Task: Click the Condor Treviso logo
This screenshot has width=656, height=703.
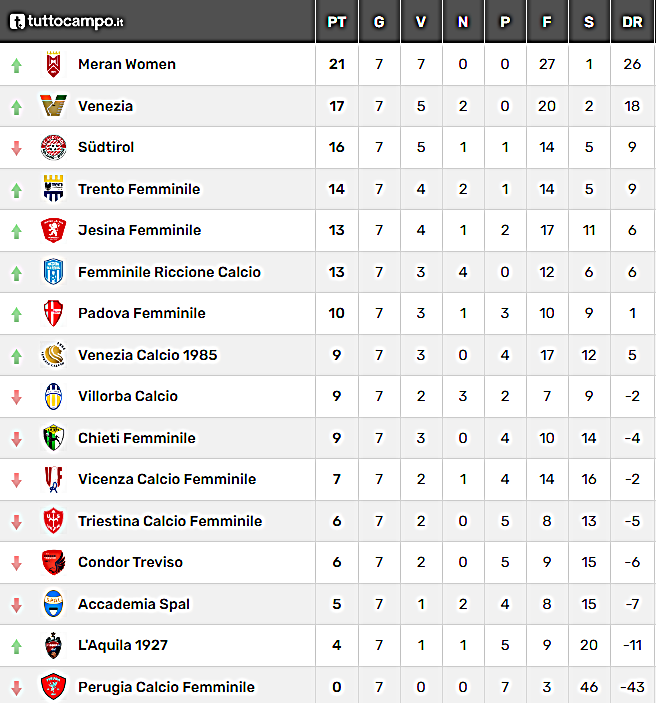Action: (53, 562)
